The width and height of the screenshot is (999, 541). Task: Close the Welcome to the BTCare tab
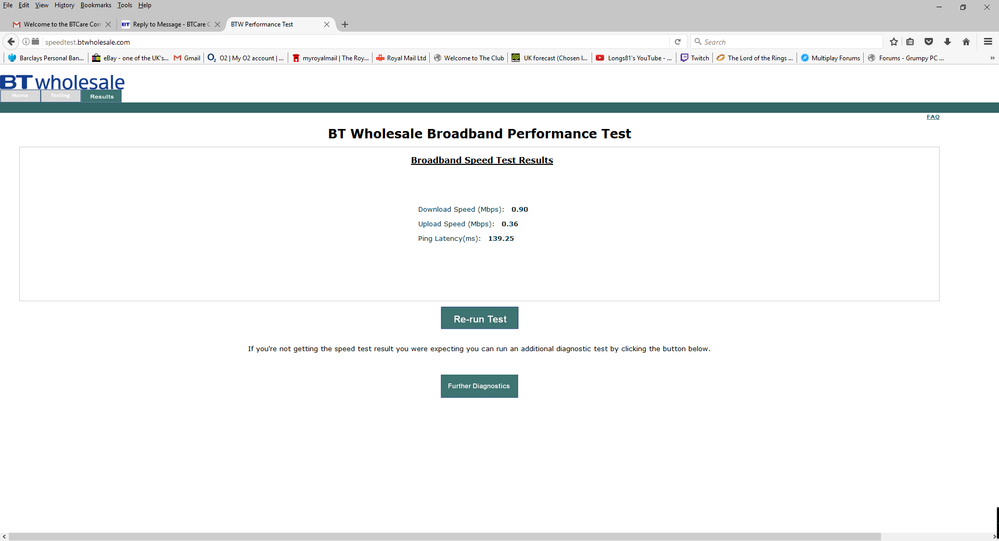(108, 24)
